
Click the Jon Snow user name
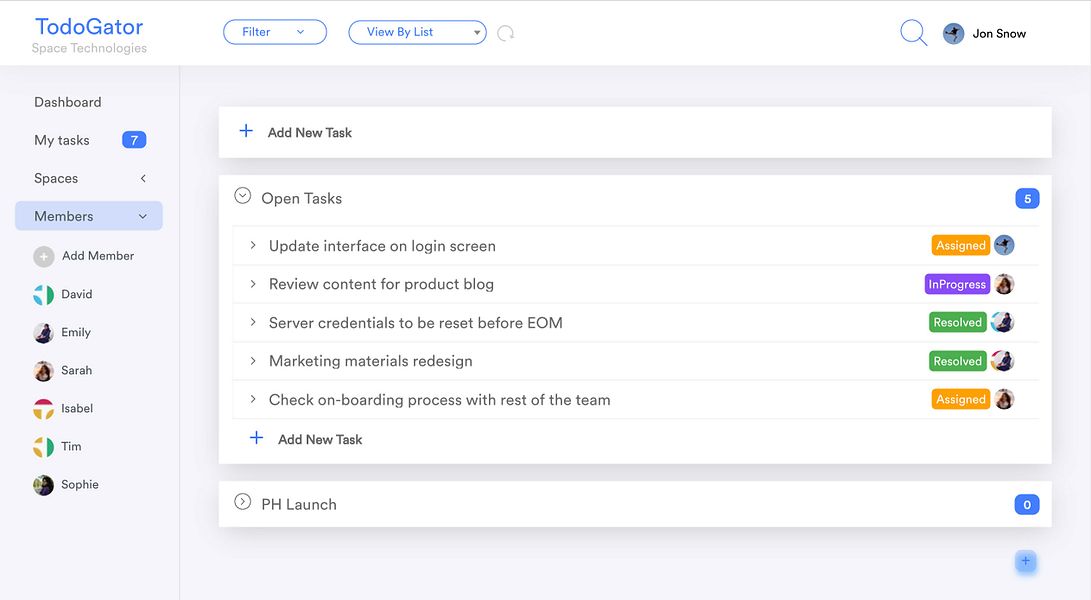pyautogui.click(x=999, y=33)
